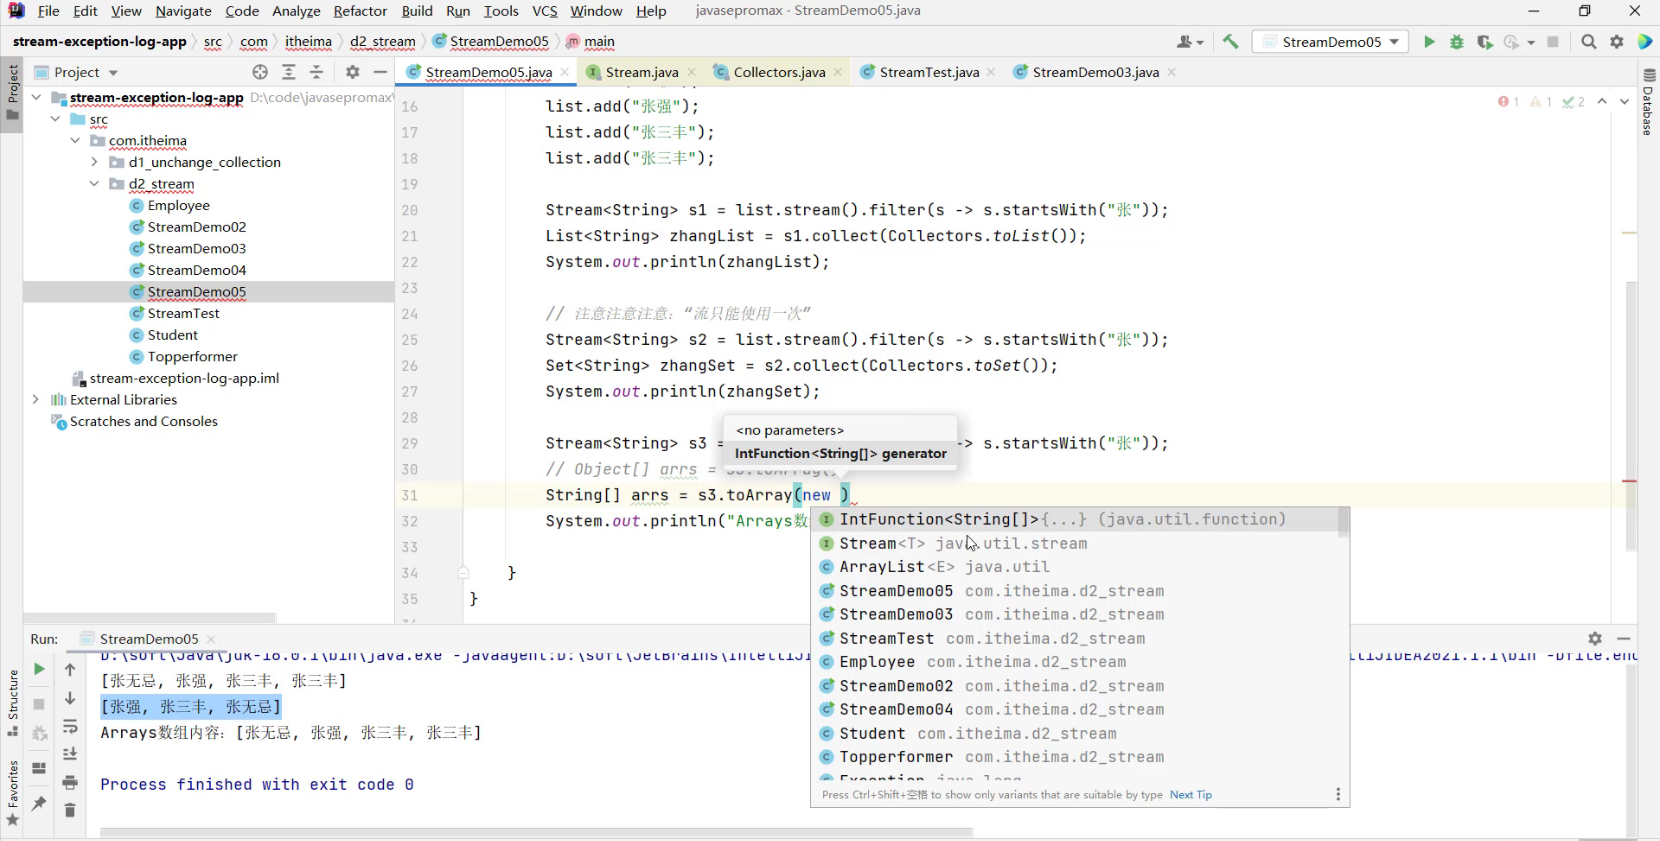1660x841 pixels.
Task: Click Project panel horizontal scrollbar
Action: [150, 618]
